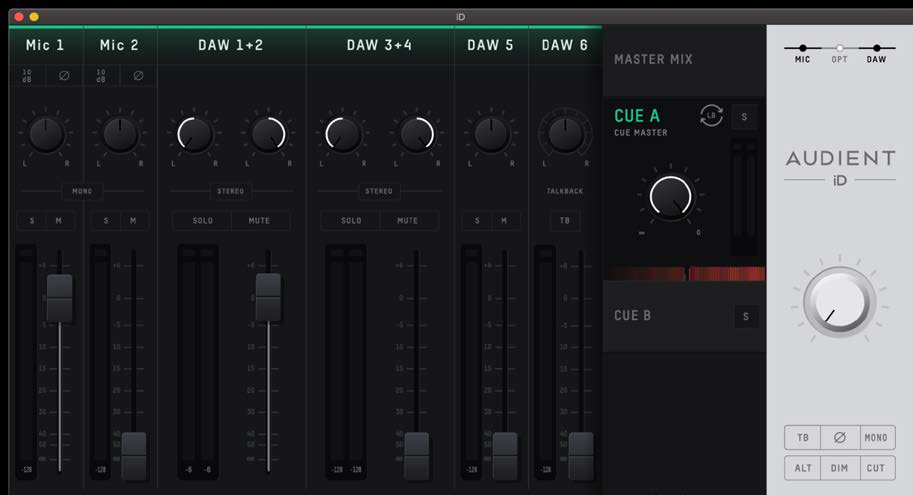Mute the DAW 5 channel
This screenshot has height=495, width=913.
click(504, 221)
